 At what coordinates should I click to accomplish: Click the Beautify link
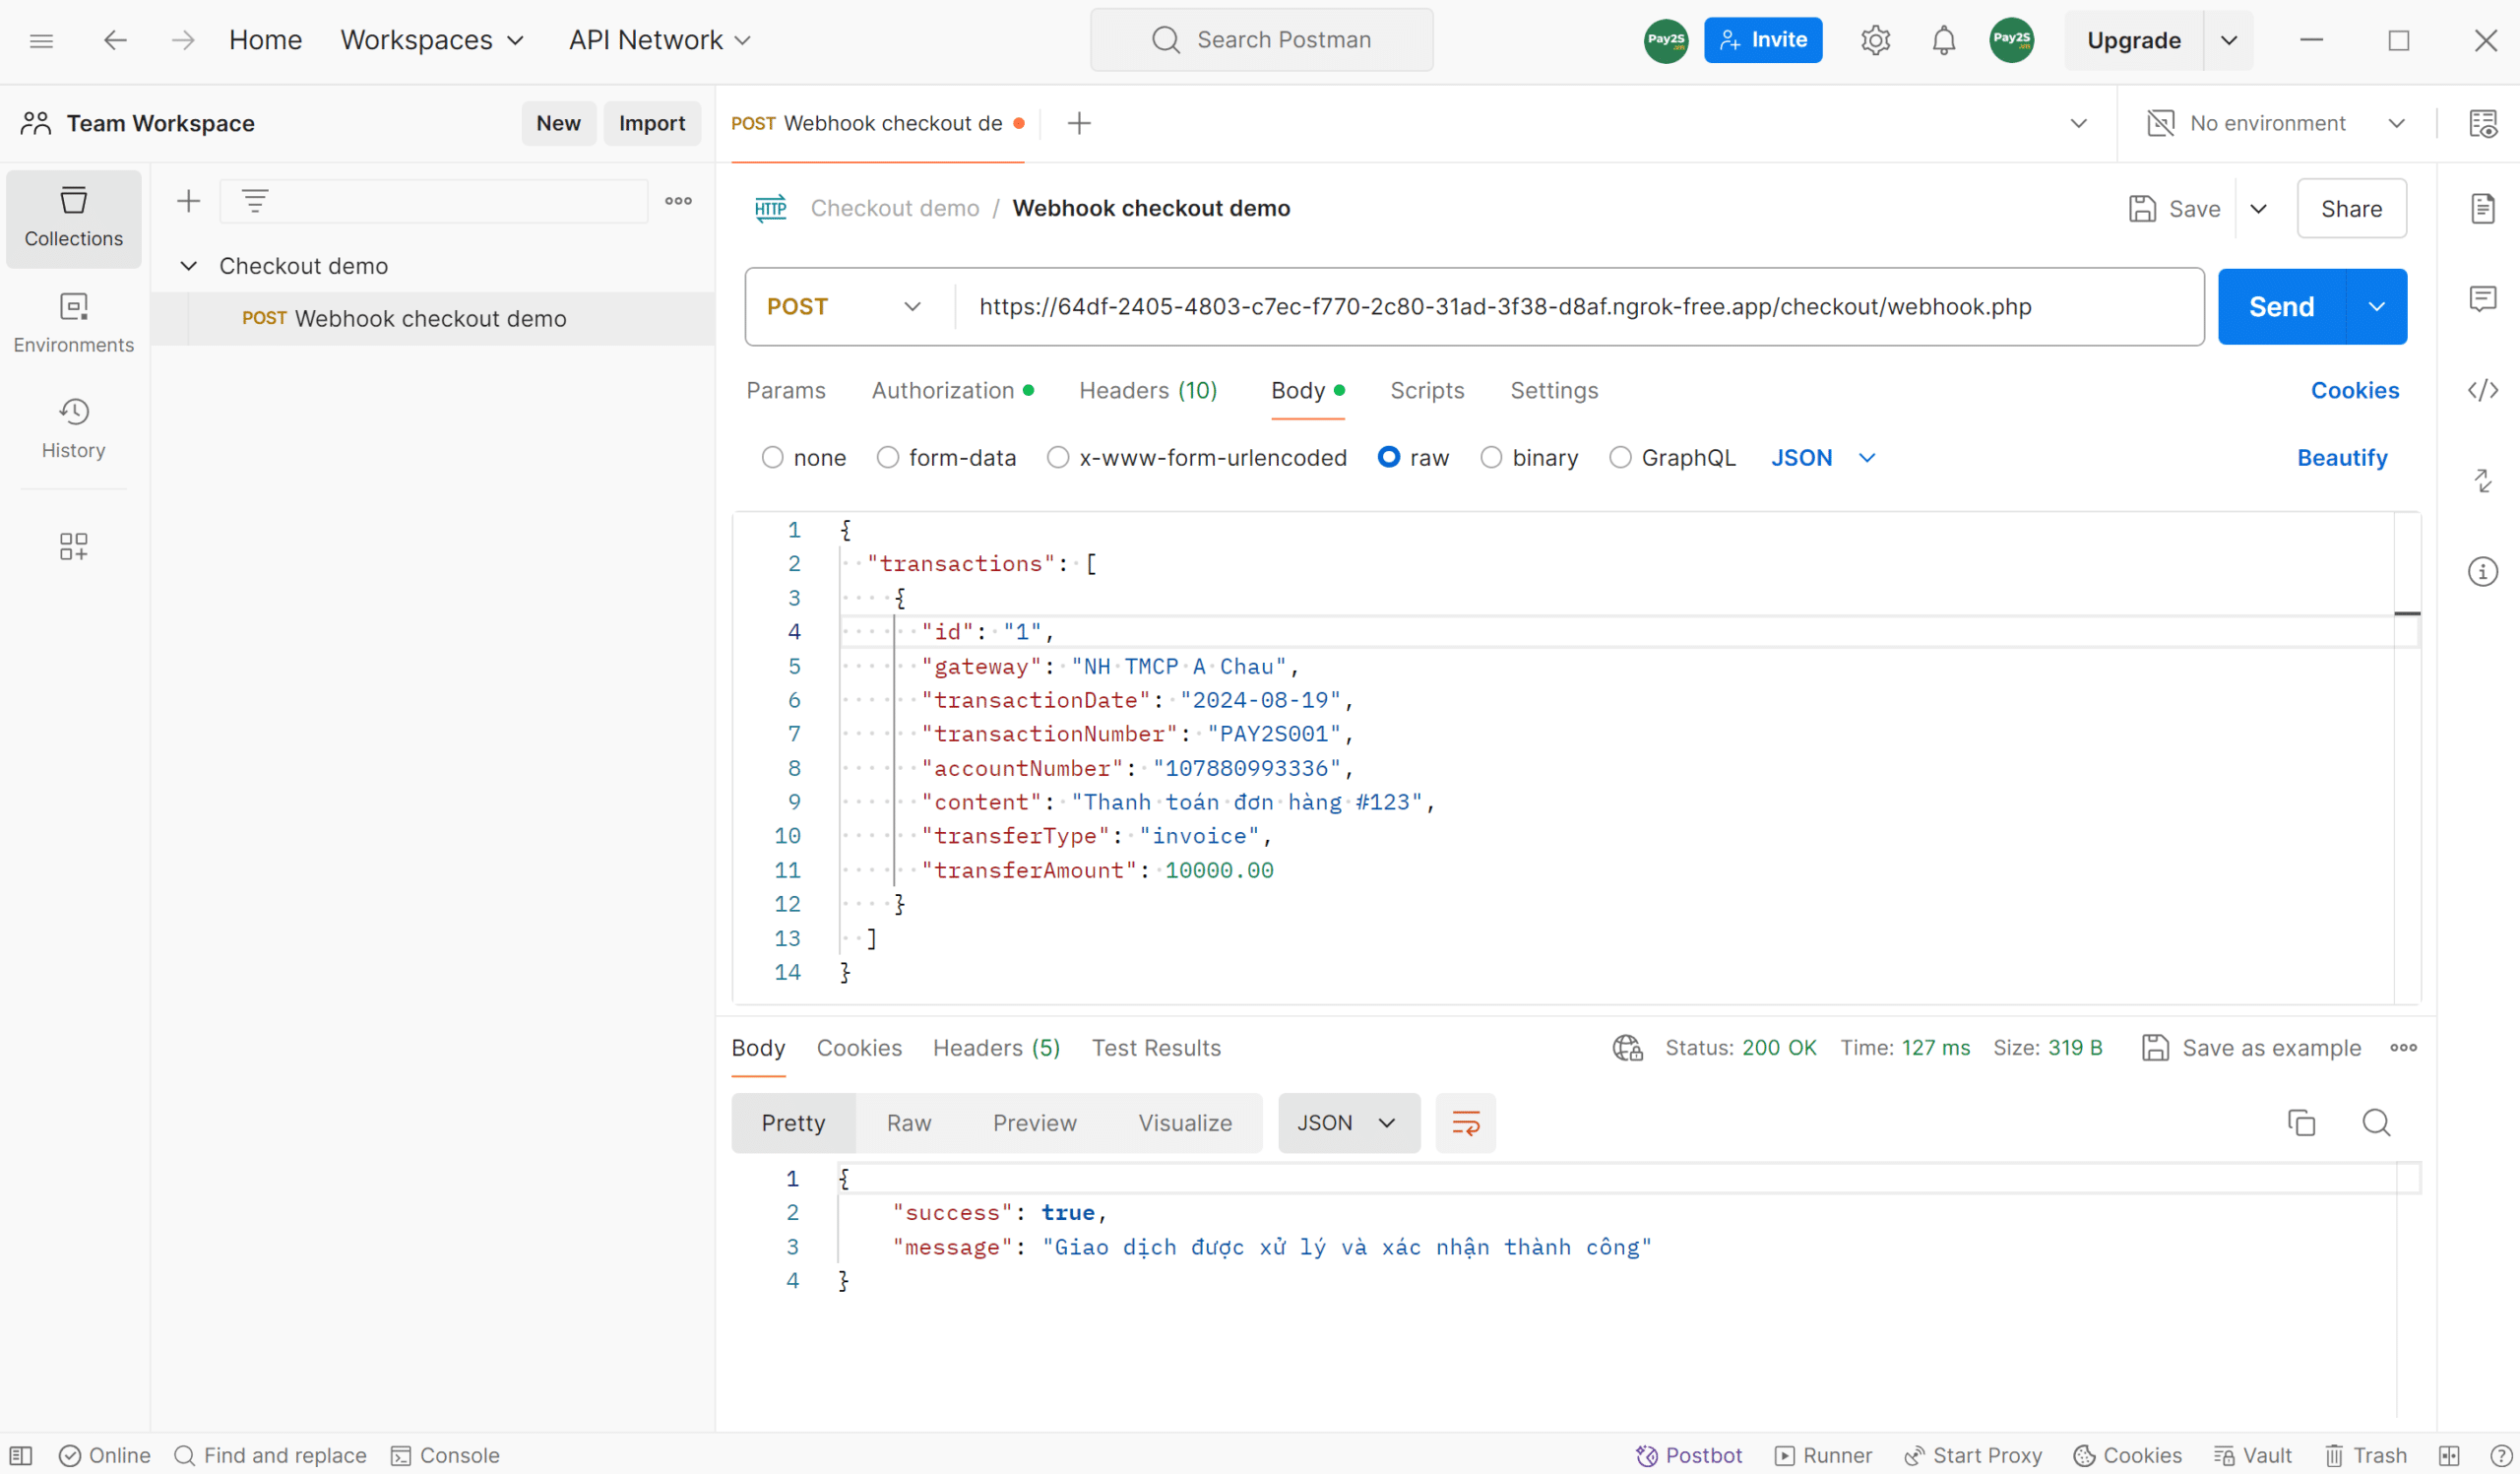tap(2342, 457)
